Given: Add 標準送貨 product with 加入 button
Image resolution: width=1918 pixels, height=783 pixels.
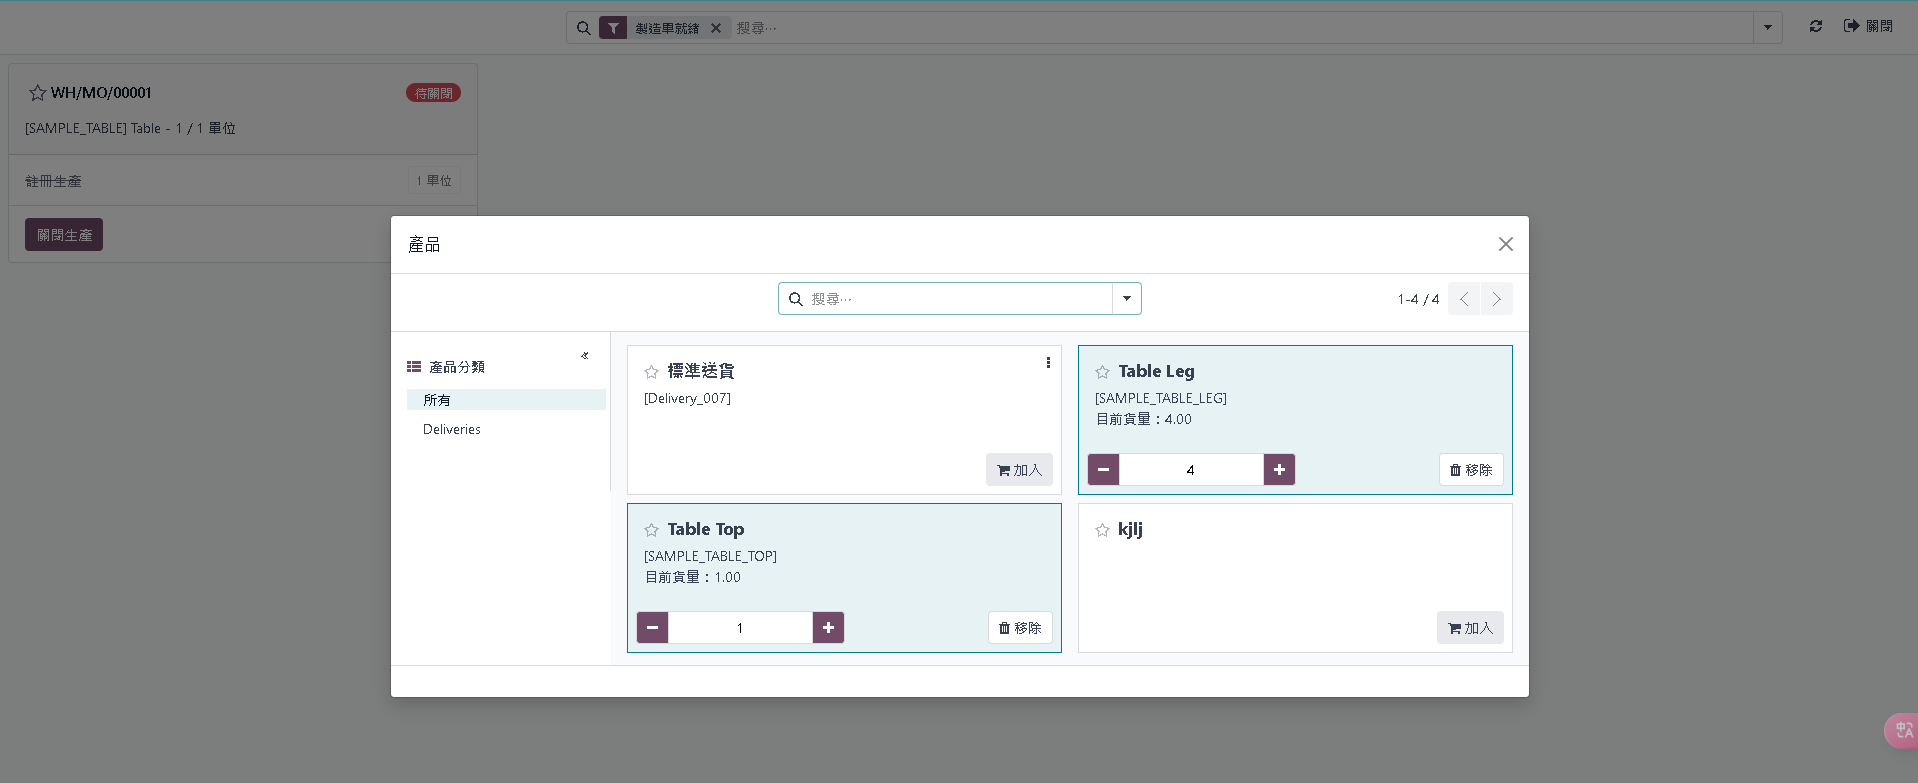Looking at the screenshot, I should 1019,470.
